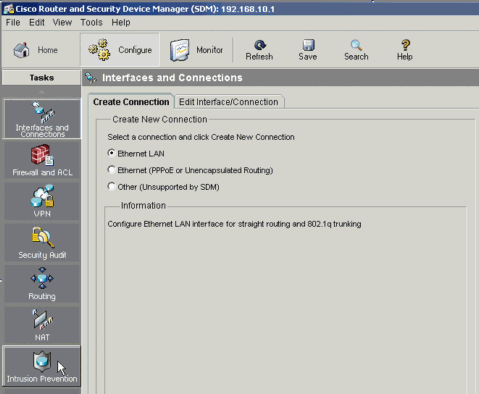Open the Help menu

121,23
